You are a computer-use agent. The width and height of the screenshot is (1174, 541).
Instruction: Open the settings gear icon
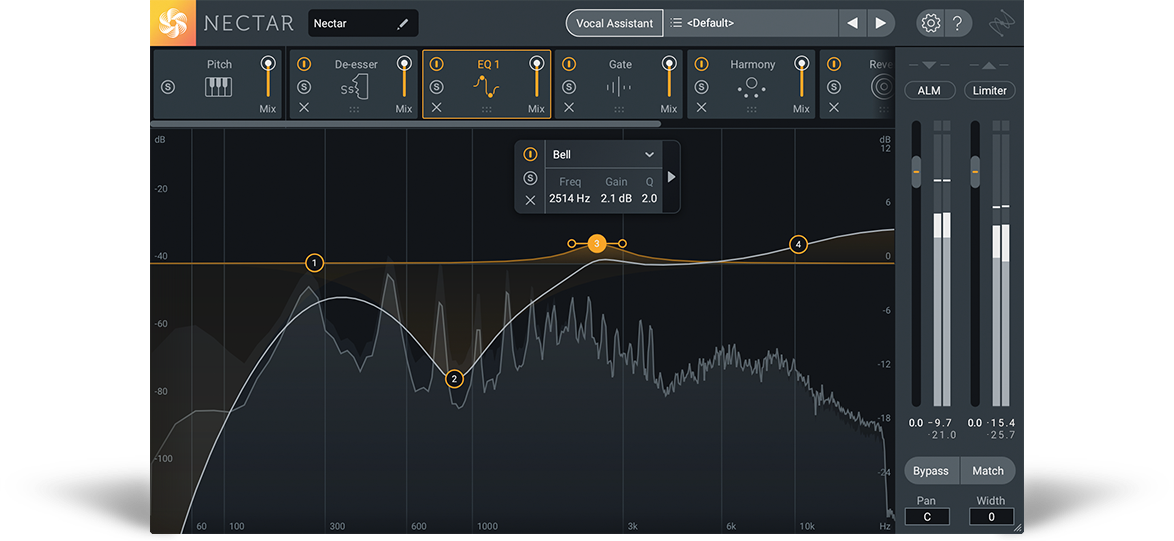click(x=931, y=23)
